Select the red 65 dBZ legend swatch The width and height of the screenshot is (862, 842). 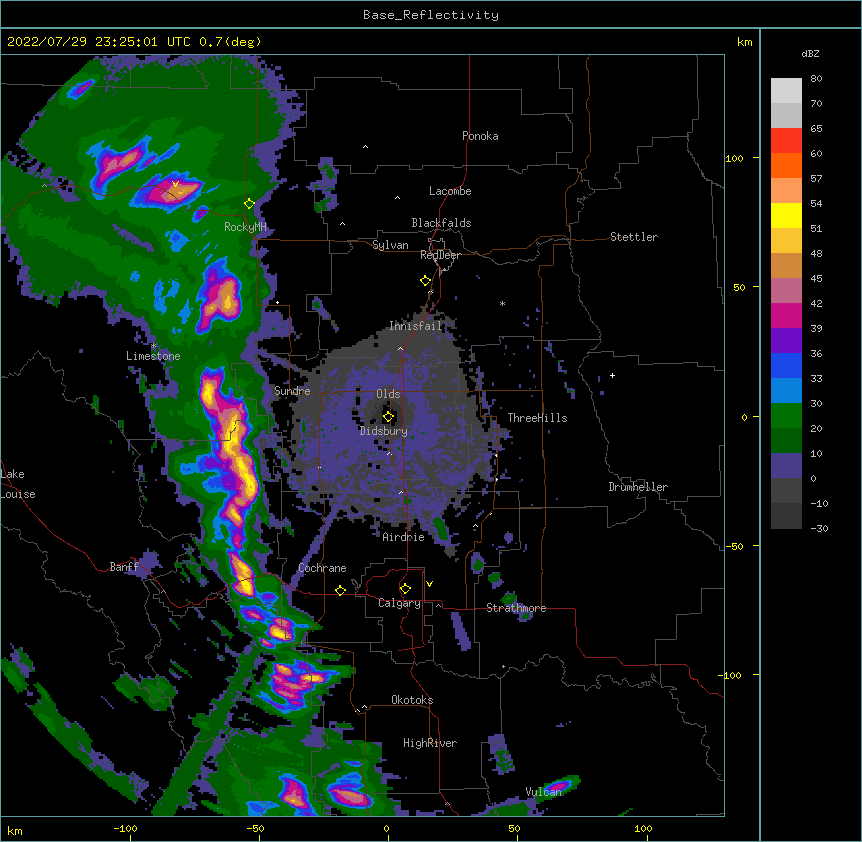(x=786, y=140)
